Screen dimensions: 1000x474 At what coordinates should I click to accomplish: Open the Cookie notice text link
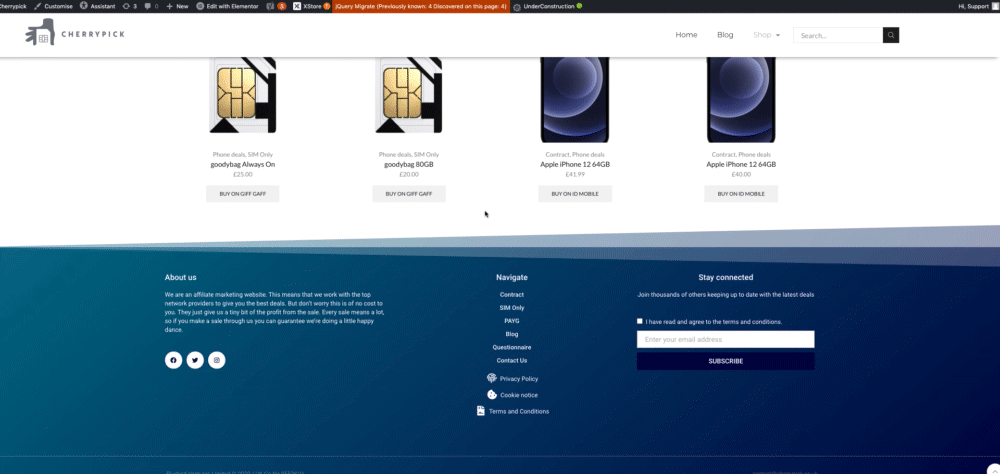coord(518,396)
